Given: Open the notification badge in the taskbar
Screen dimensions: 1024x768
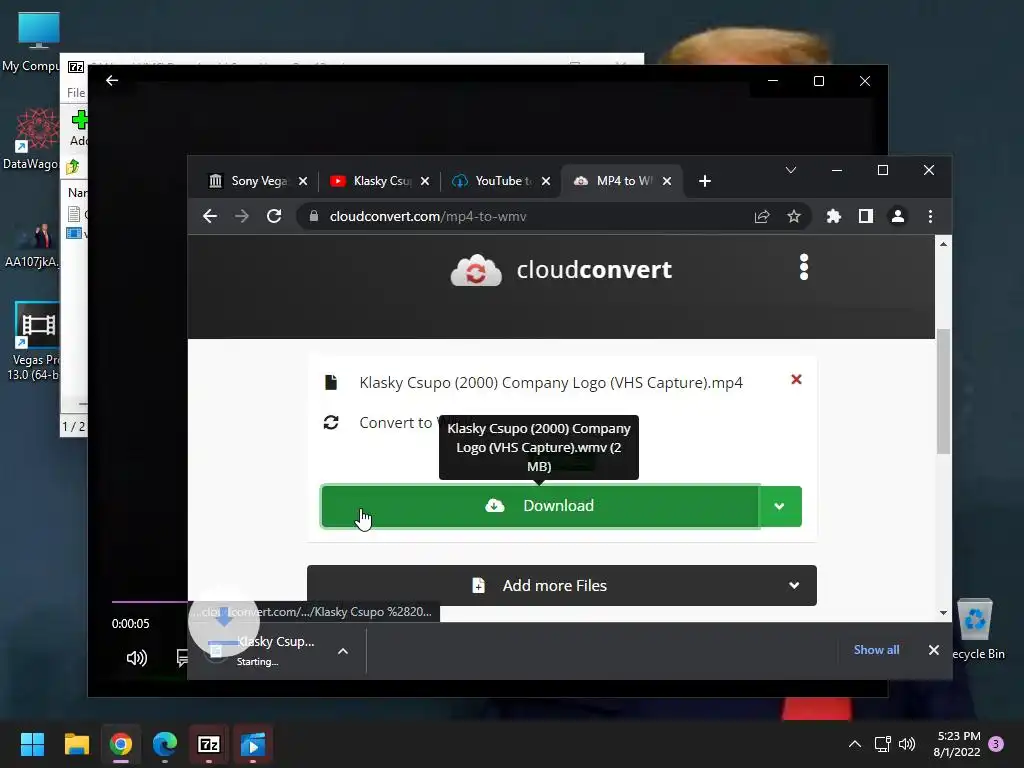Looking at the screenshot, I should [x=996, y=743].
